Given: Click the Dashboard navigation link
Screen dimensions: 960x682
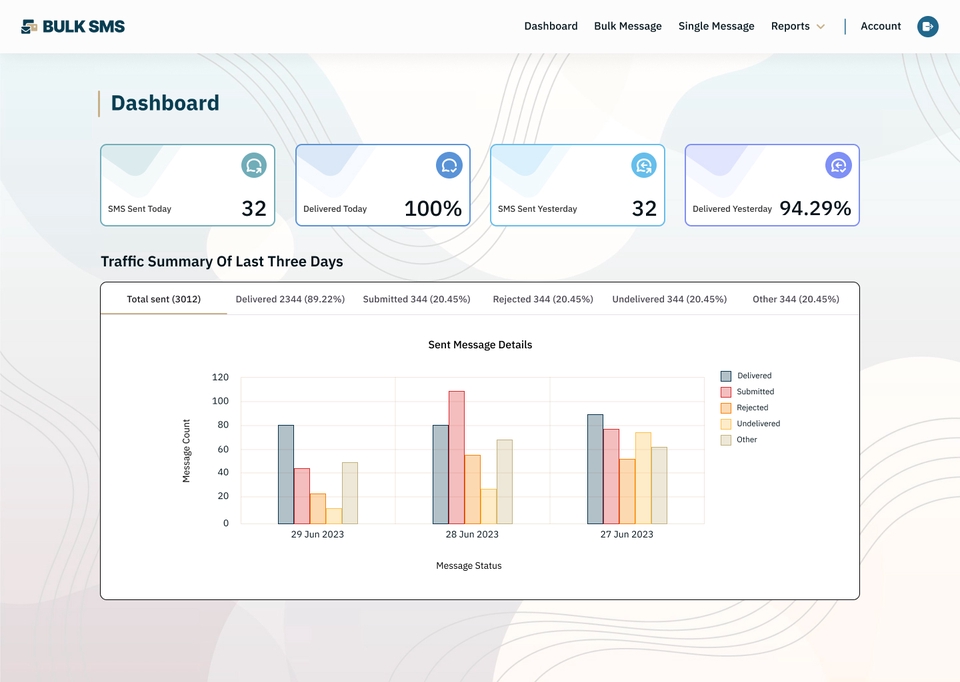Looking at the screenshot, I should coord(550,26).
